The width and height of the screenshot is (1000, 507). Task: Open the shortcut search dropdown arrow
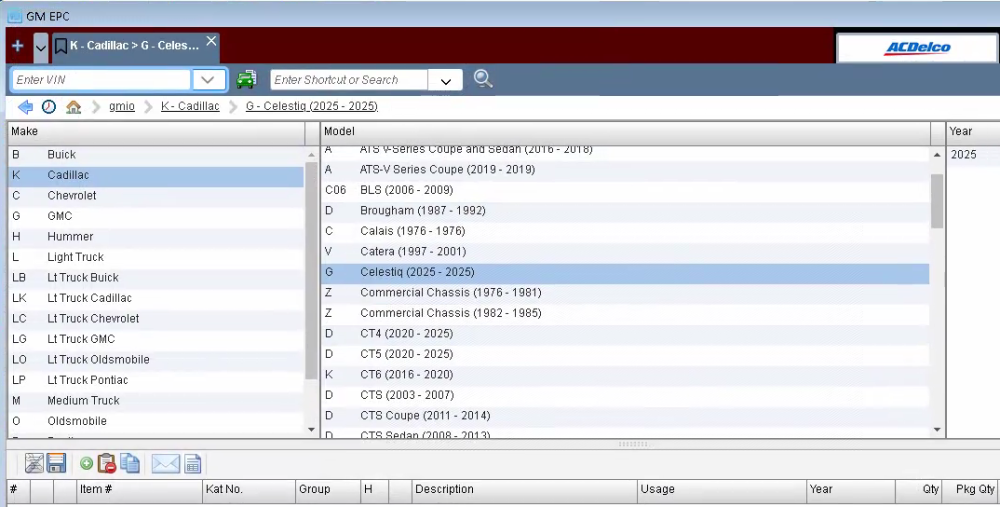pyautogui.click(x=446, y=80)
